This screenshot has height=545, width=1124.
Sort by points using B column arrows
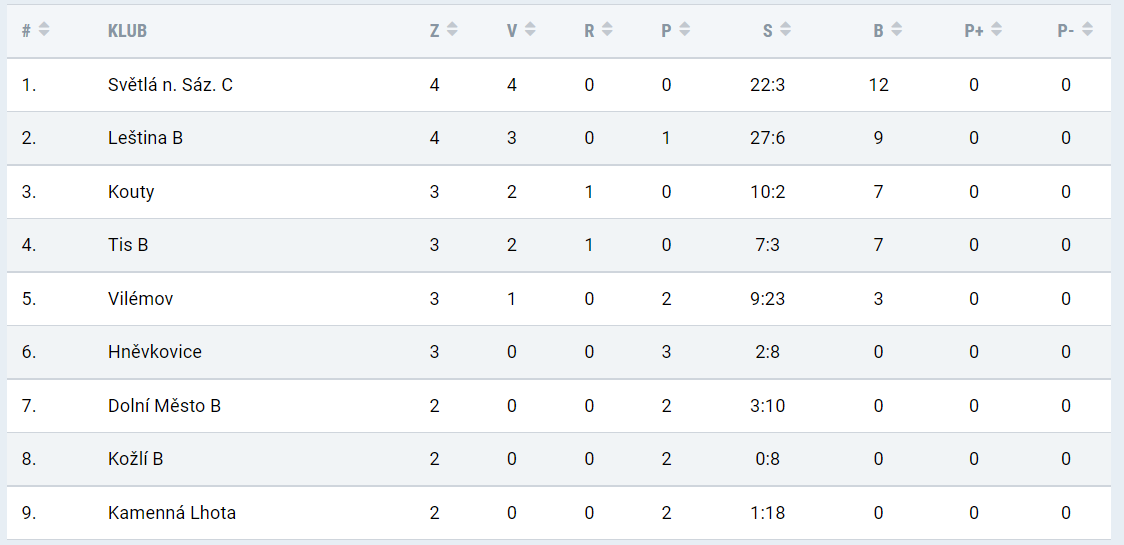click(896, 30)
